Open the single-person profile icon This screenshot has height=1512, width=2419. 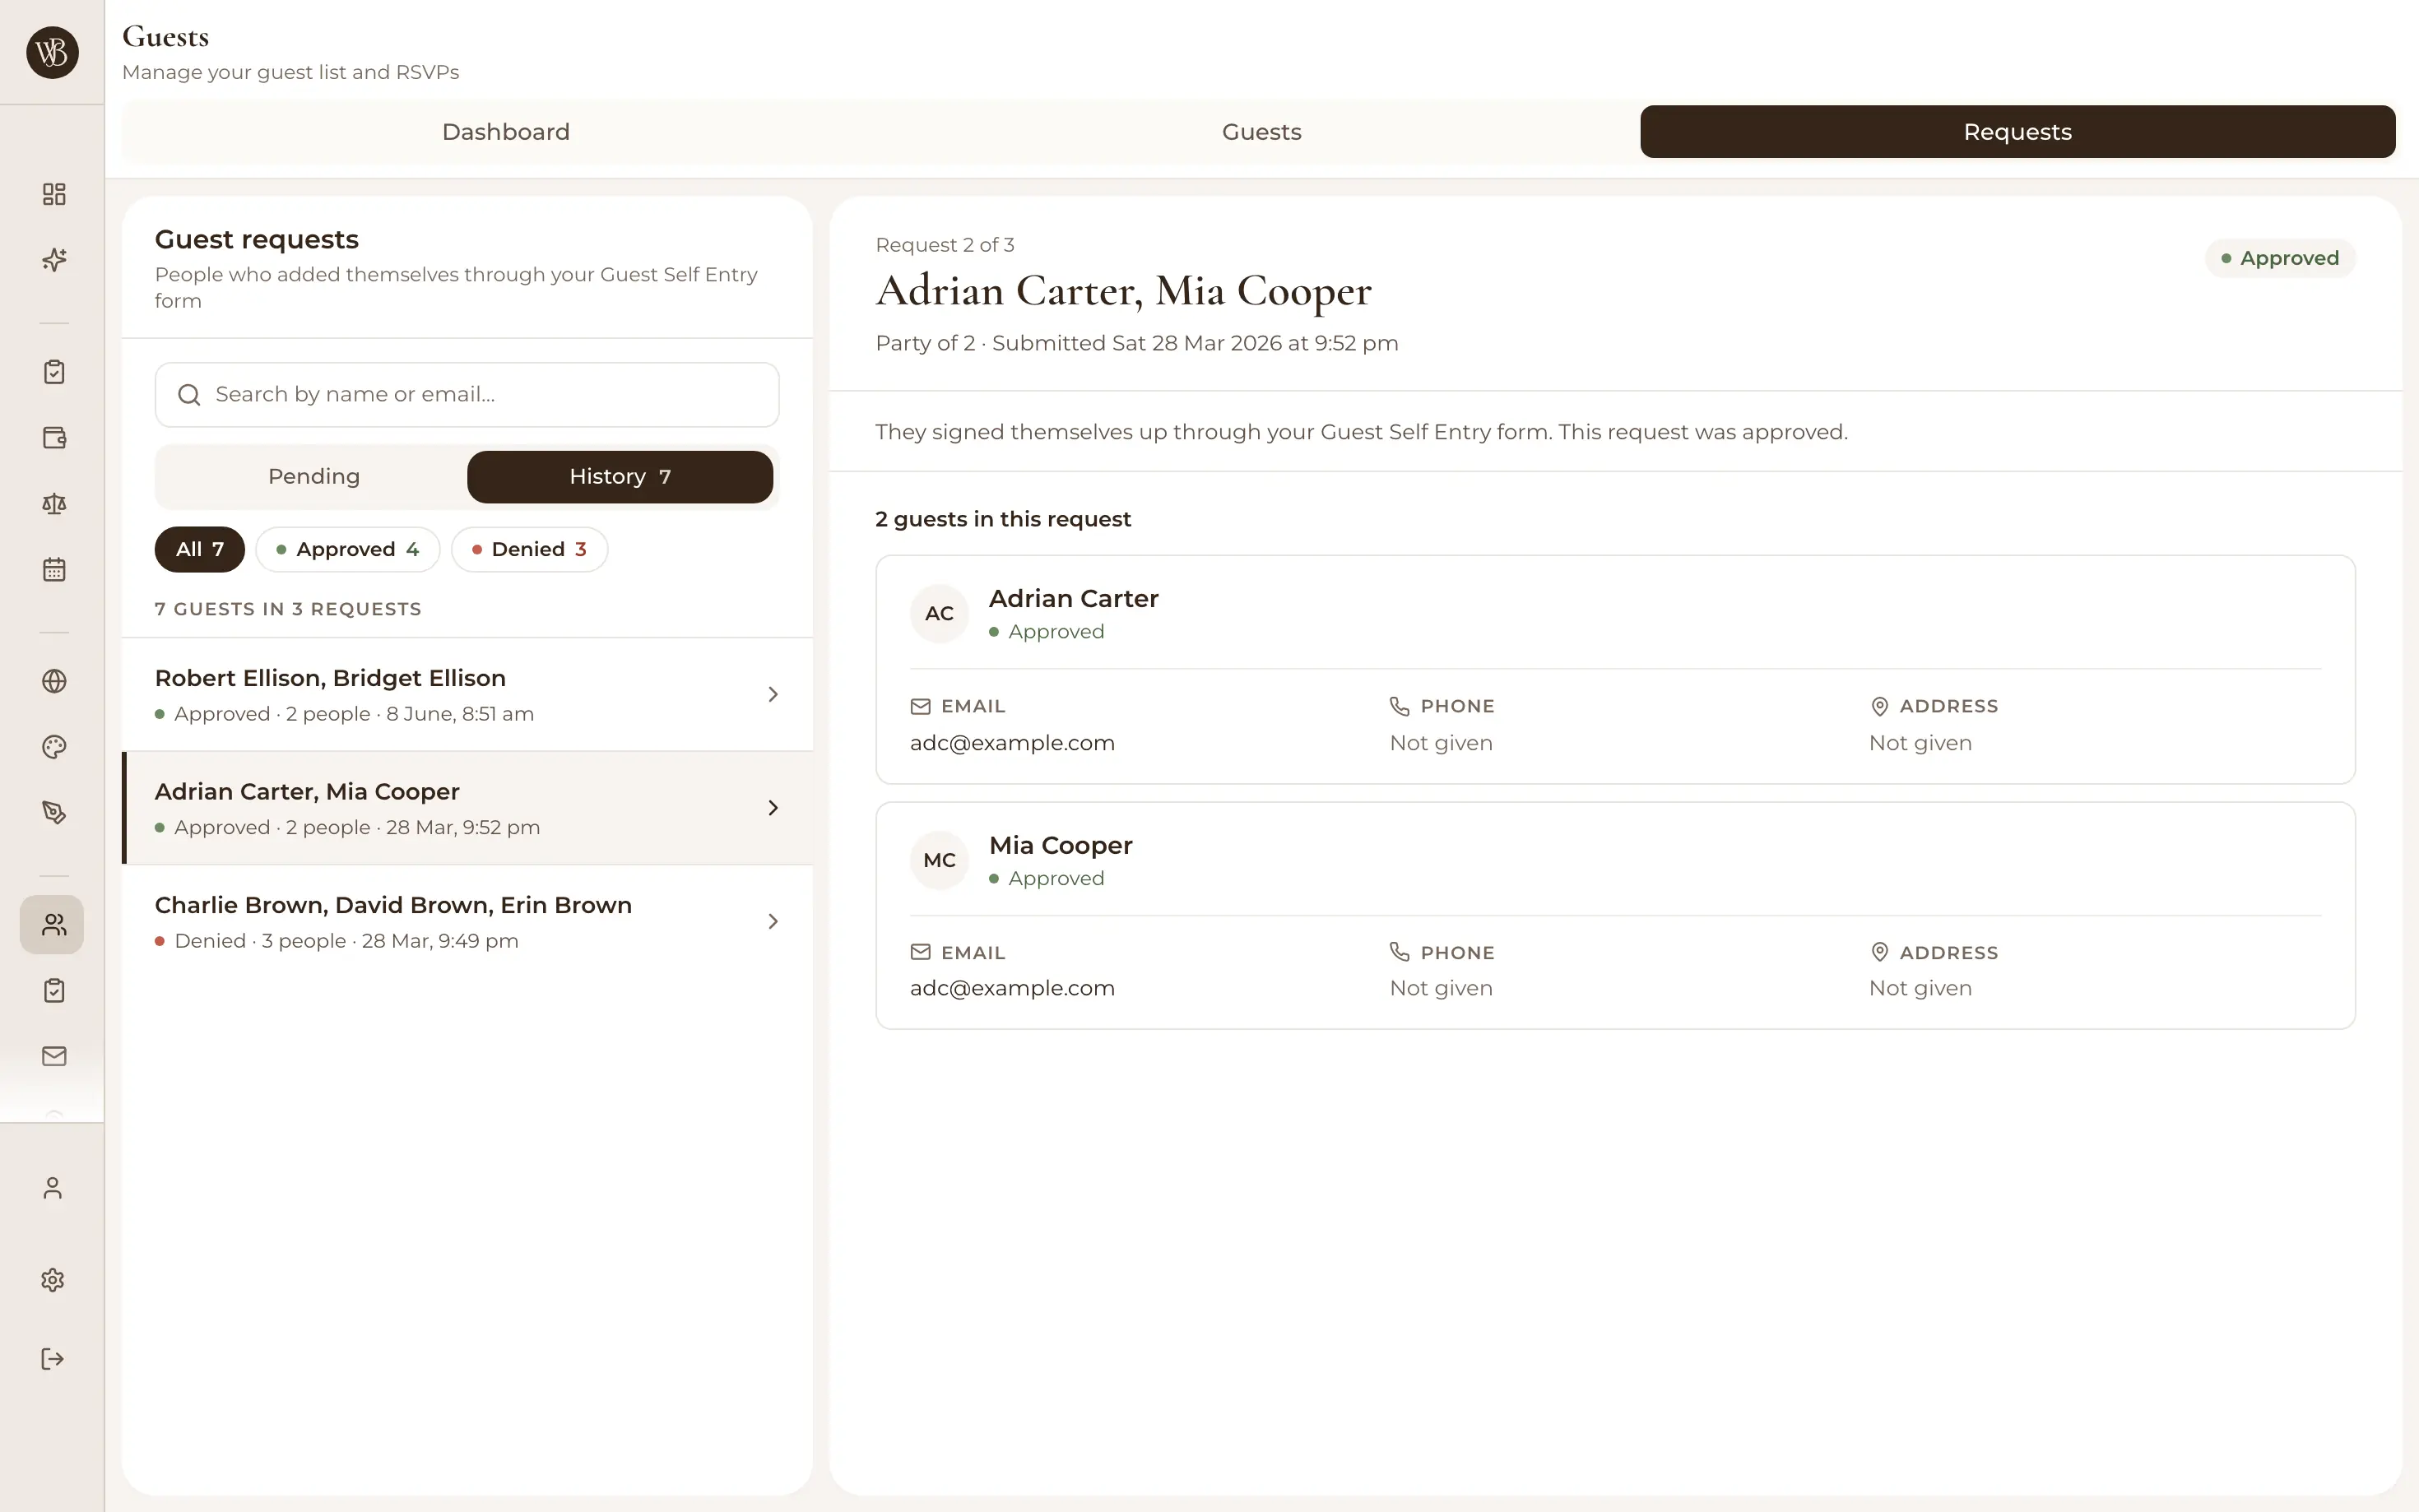tap(53, 1188)
